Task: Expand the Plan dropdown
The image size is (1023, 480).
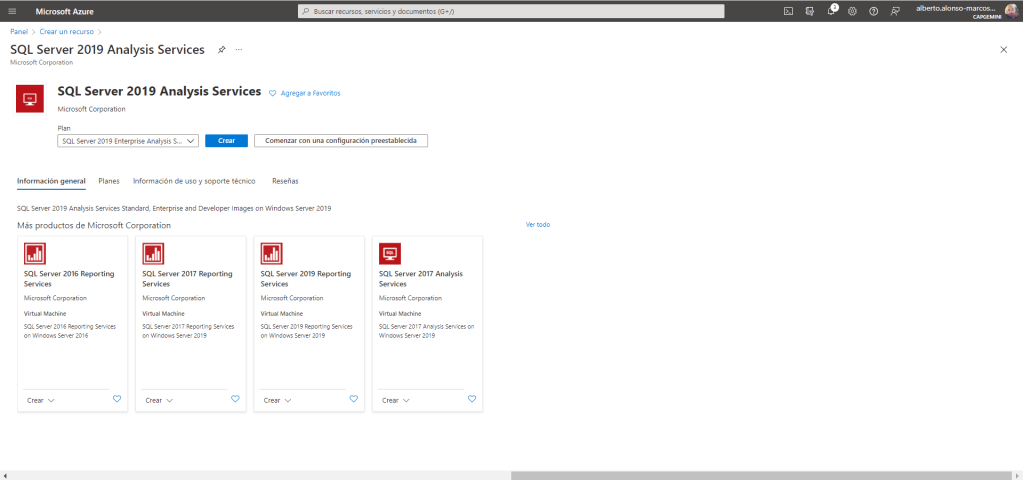Action: [128, 141]
